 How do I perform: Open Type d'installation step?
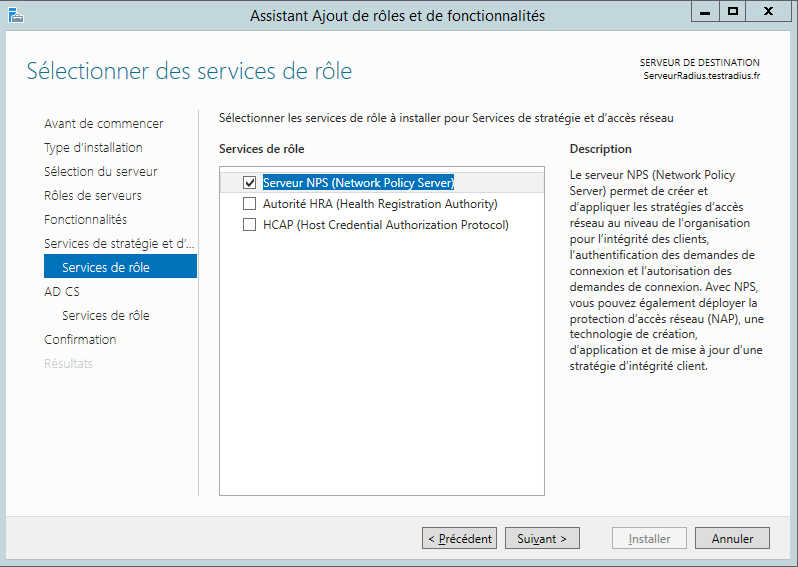click(93, 147)
